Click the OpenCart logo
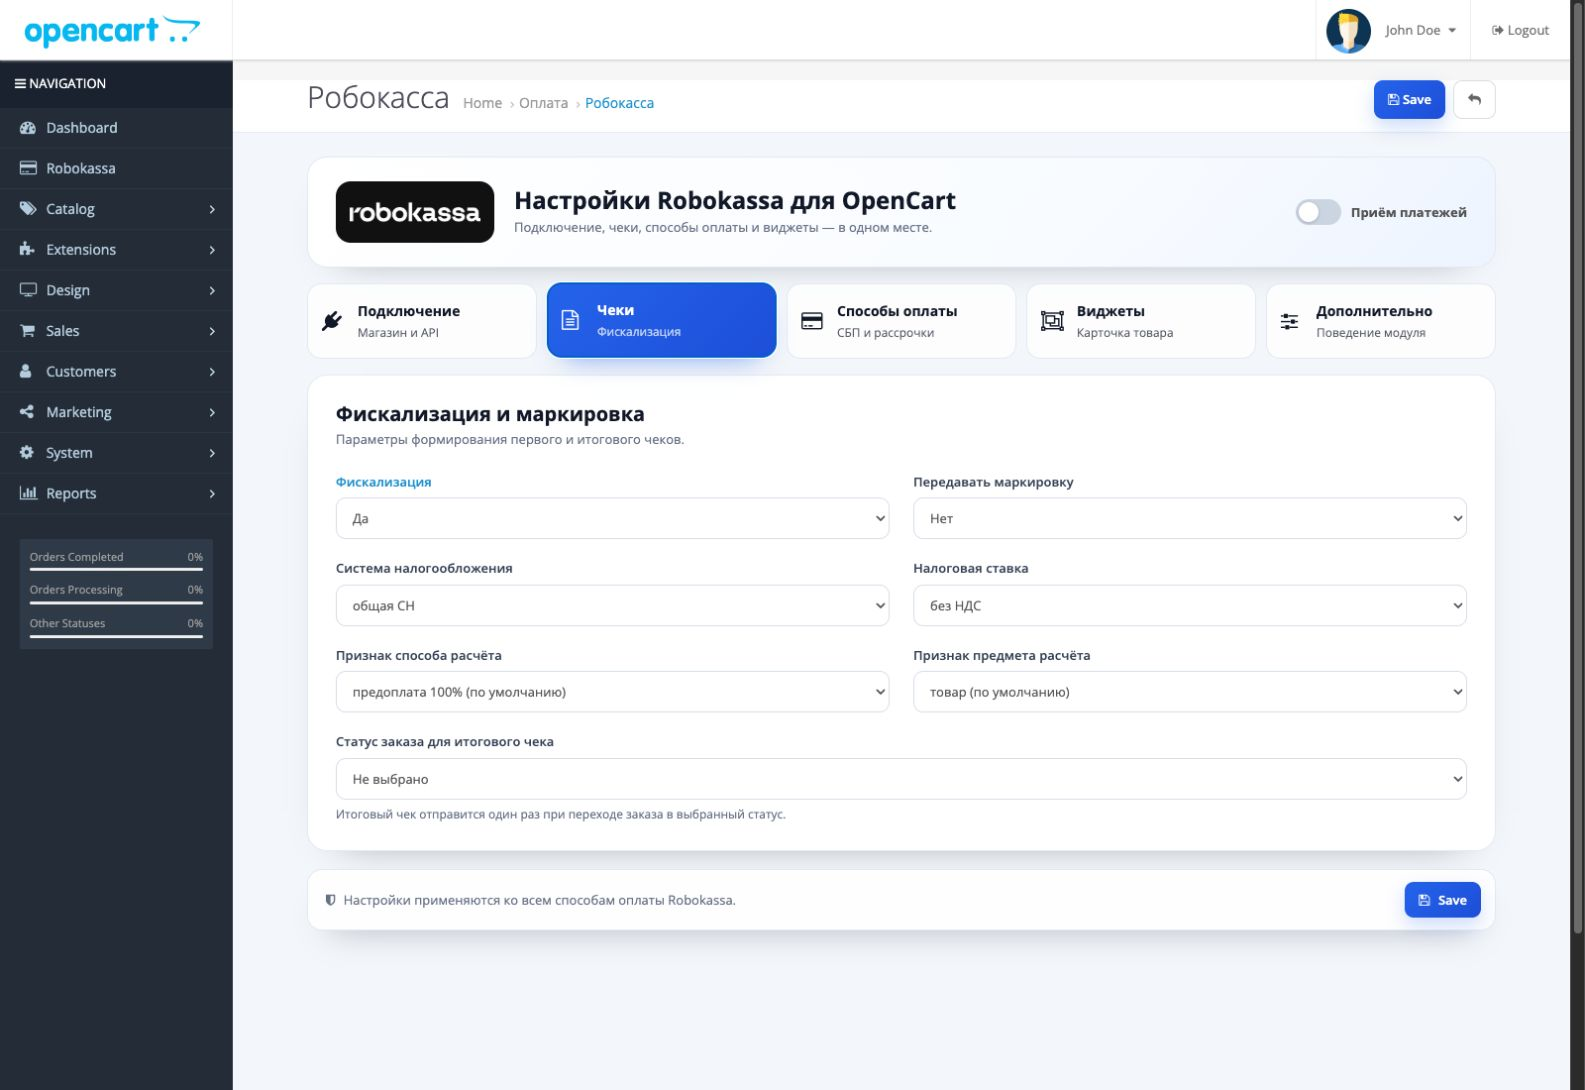This screenshot has height=1090, width=1585. pos(112,31)
